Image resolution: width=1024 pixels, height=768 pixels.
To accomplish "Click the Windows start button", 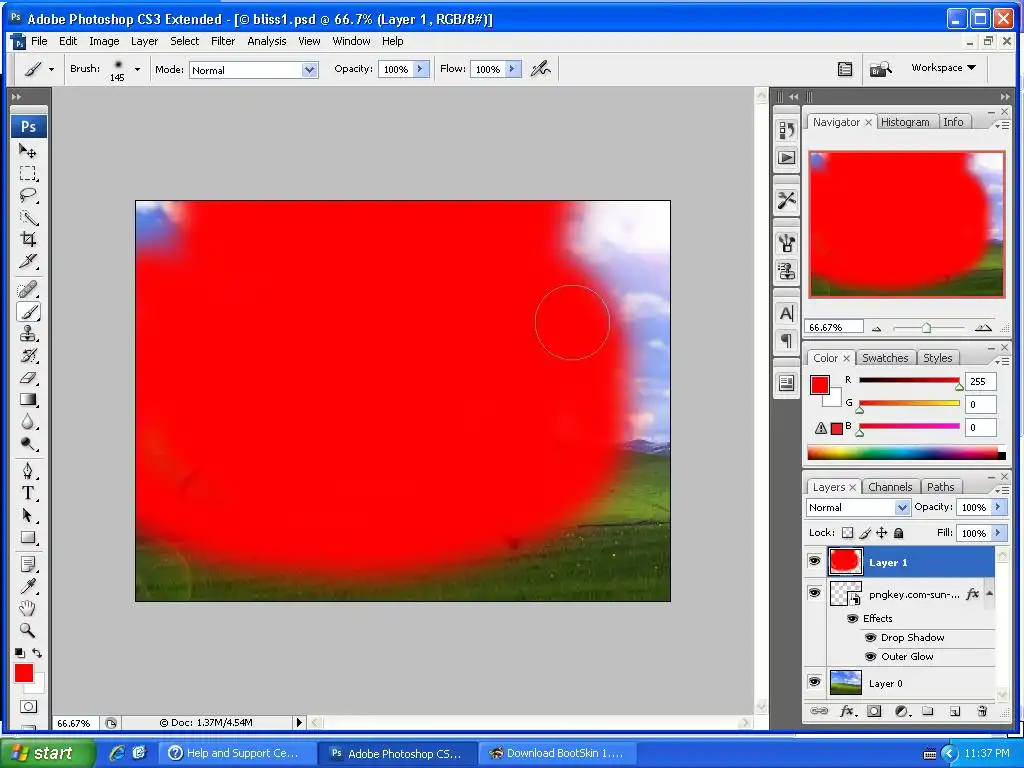I will click(46, 753).
